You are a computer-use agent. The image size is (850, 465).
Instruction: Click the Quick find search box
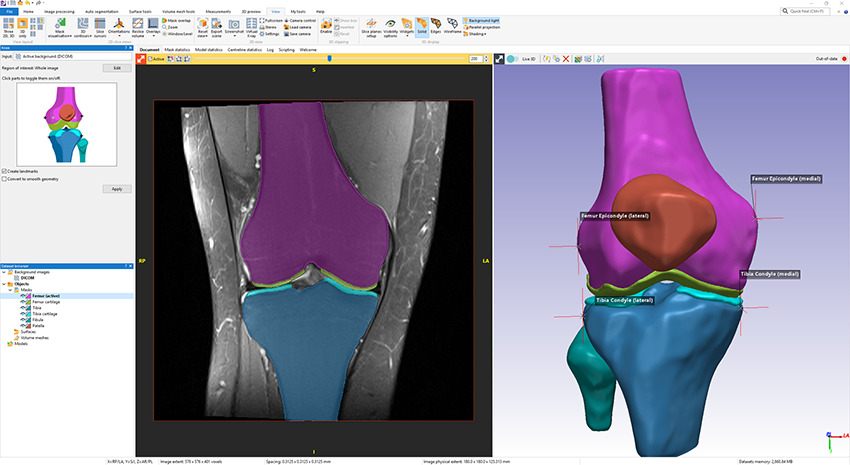[808, 11]
